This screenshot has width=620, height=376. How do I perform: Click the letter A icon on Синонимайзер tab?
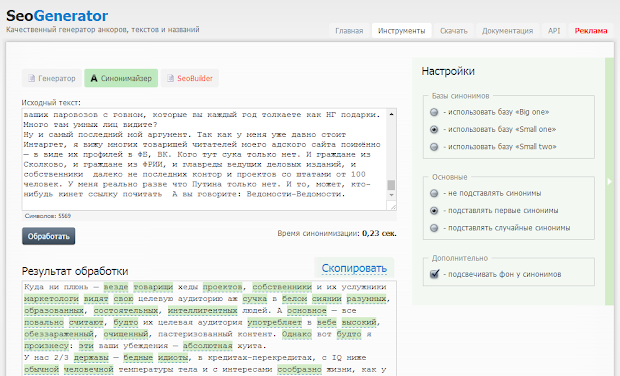click(x=94, y=78)
